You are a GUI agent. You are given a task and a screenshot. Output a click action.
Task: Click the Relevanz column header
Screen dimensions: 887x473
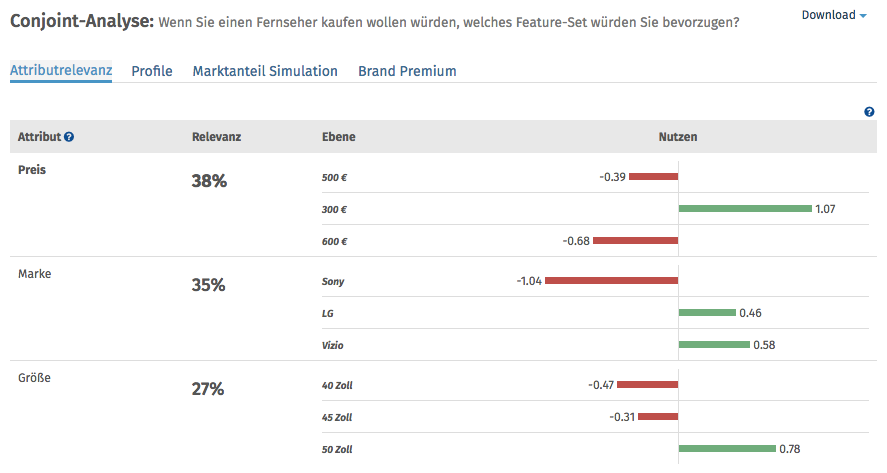[216, 137]
